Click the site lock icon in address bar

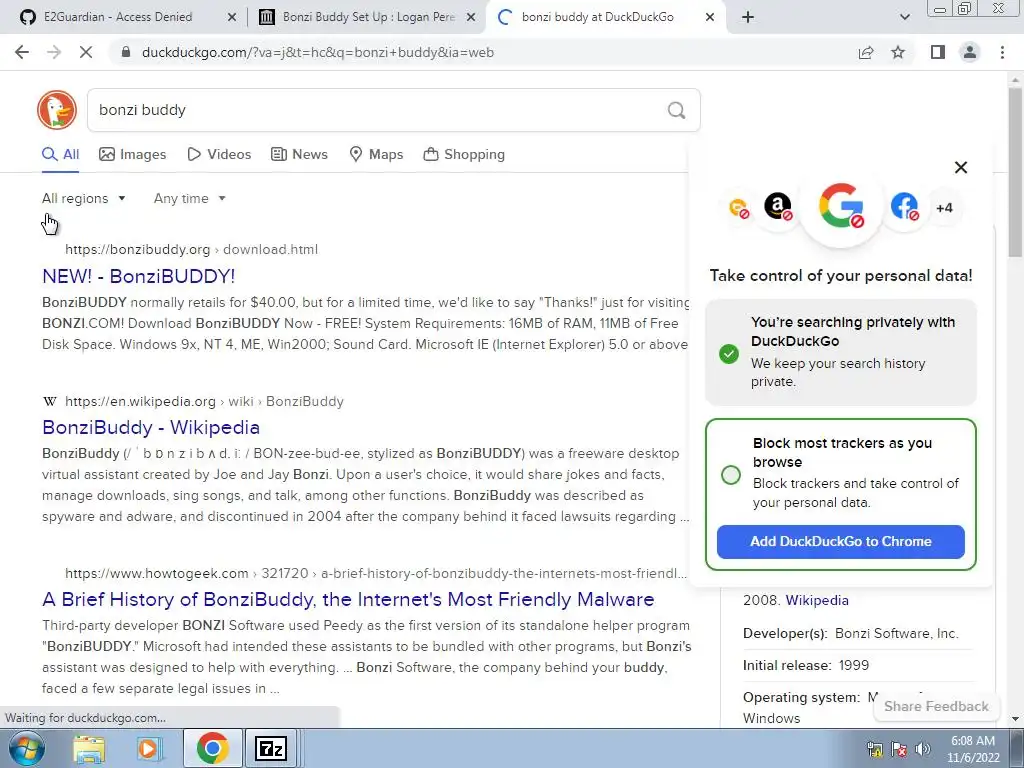126,52
